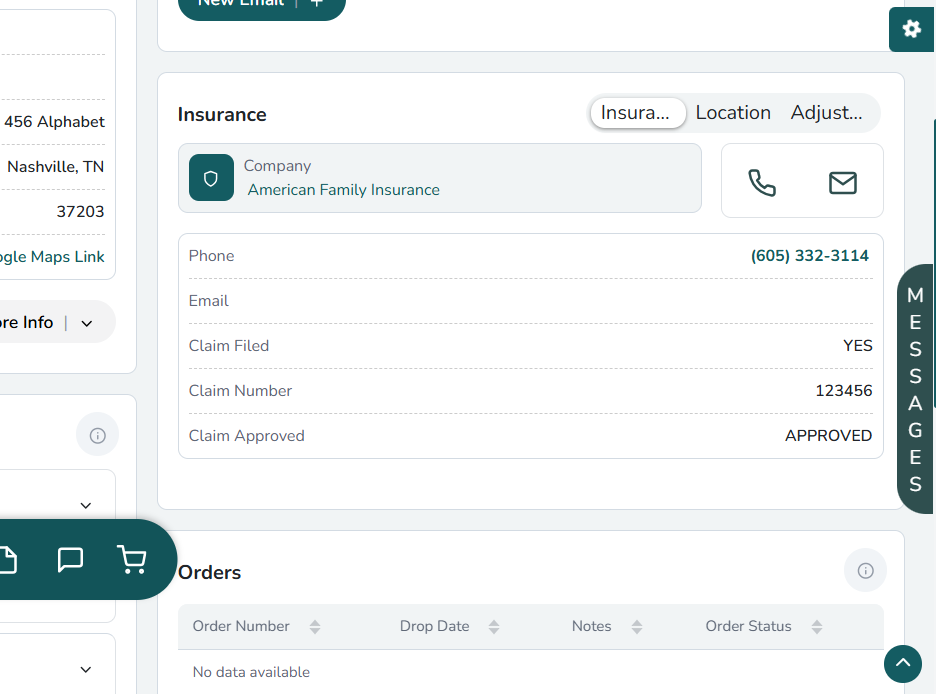
Task: Click the phone number (605) 332-3114
Action: coord(809,256)
